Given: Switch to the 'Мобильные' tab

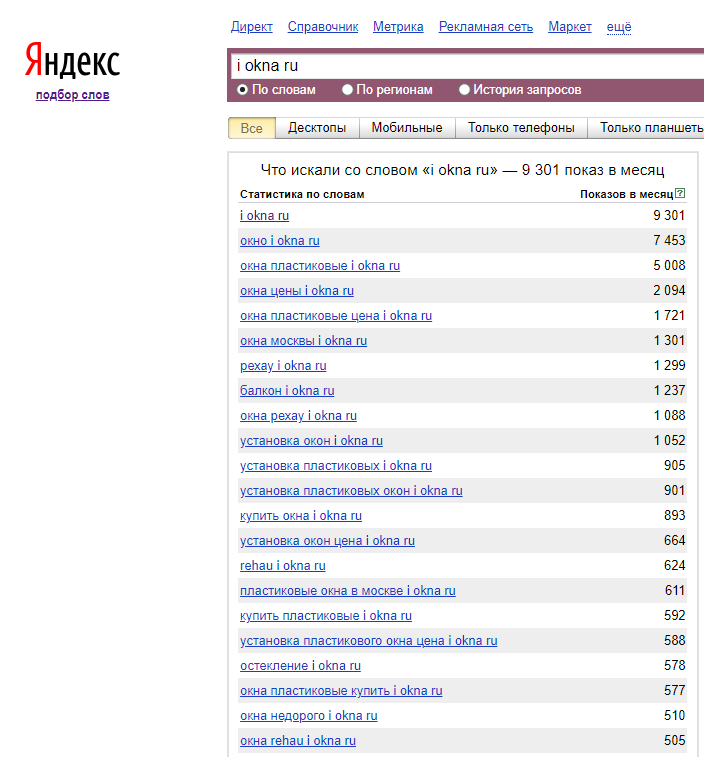Looking at the screenshot, I should click(406, 128).
